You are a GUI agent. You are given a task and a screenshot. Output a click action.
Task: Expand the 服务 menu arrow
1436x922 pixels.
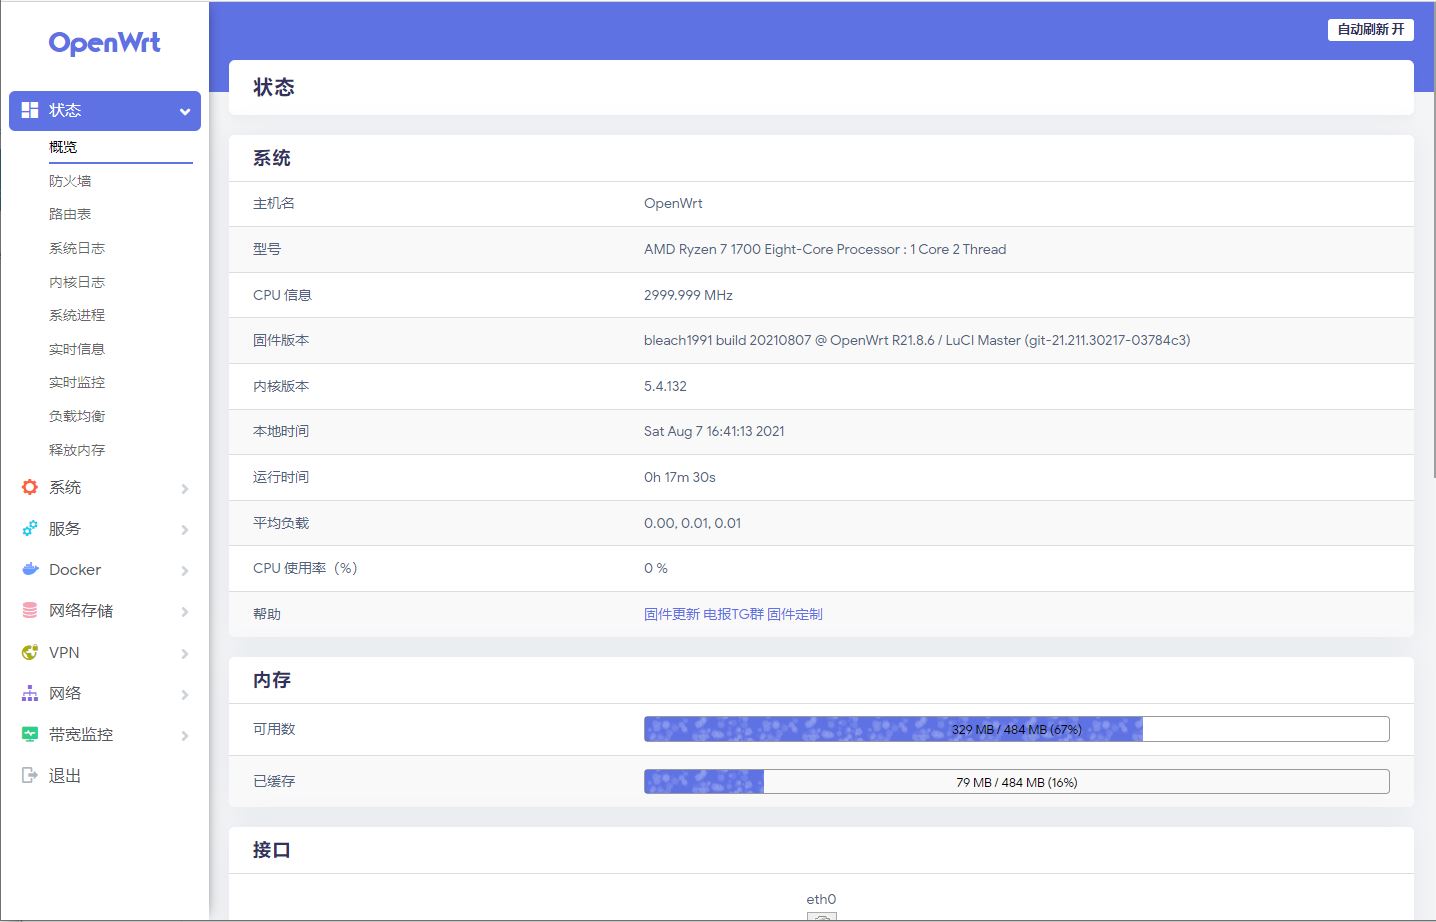pos(185,530)
